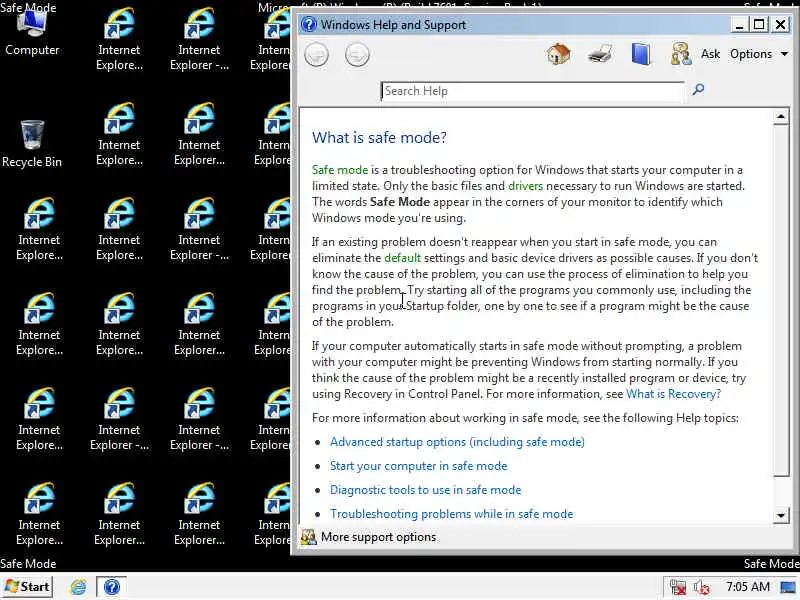The image size is (800, 600).
Task: Click the monitor icon at taskbar end
Action: point(789,587)
